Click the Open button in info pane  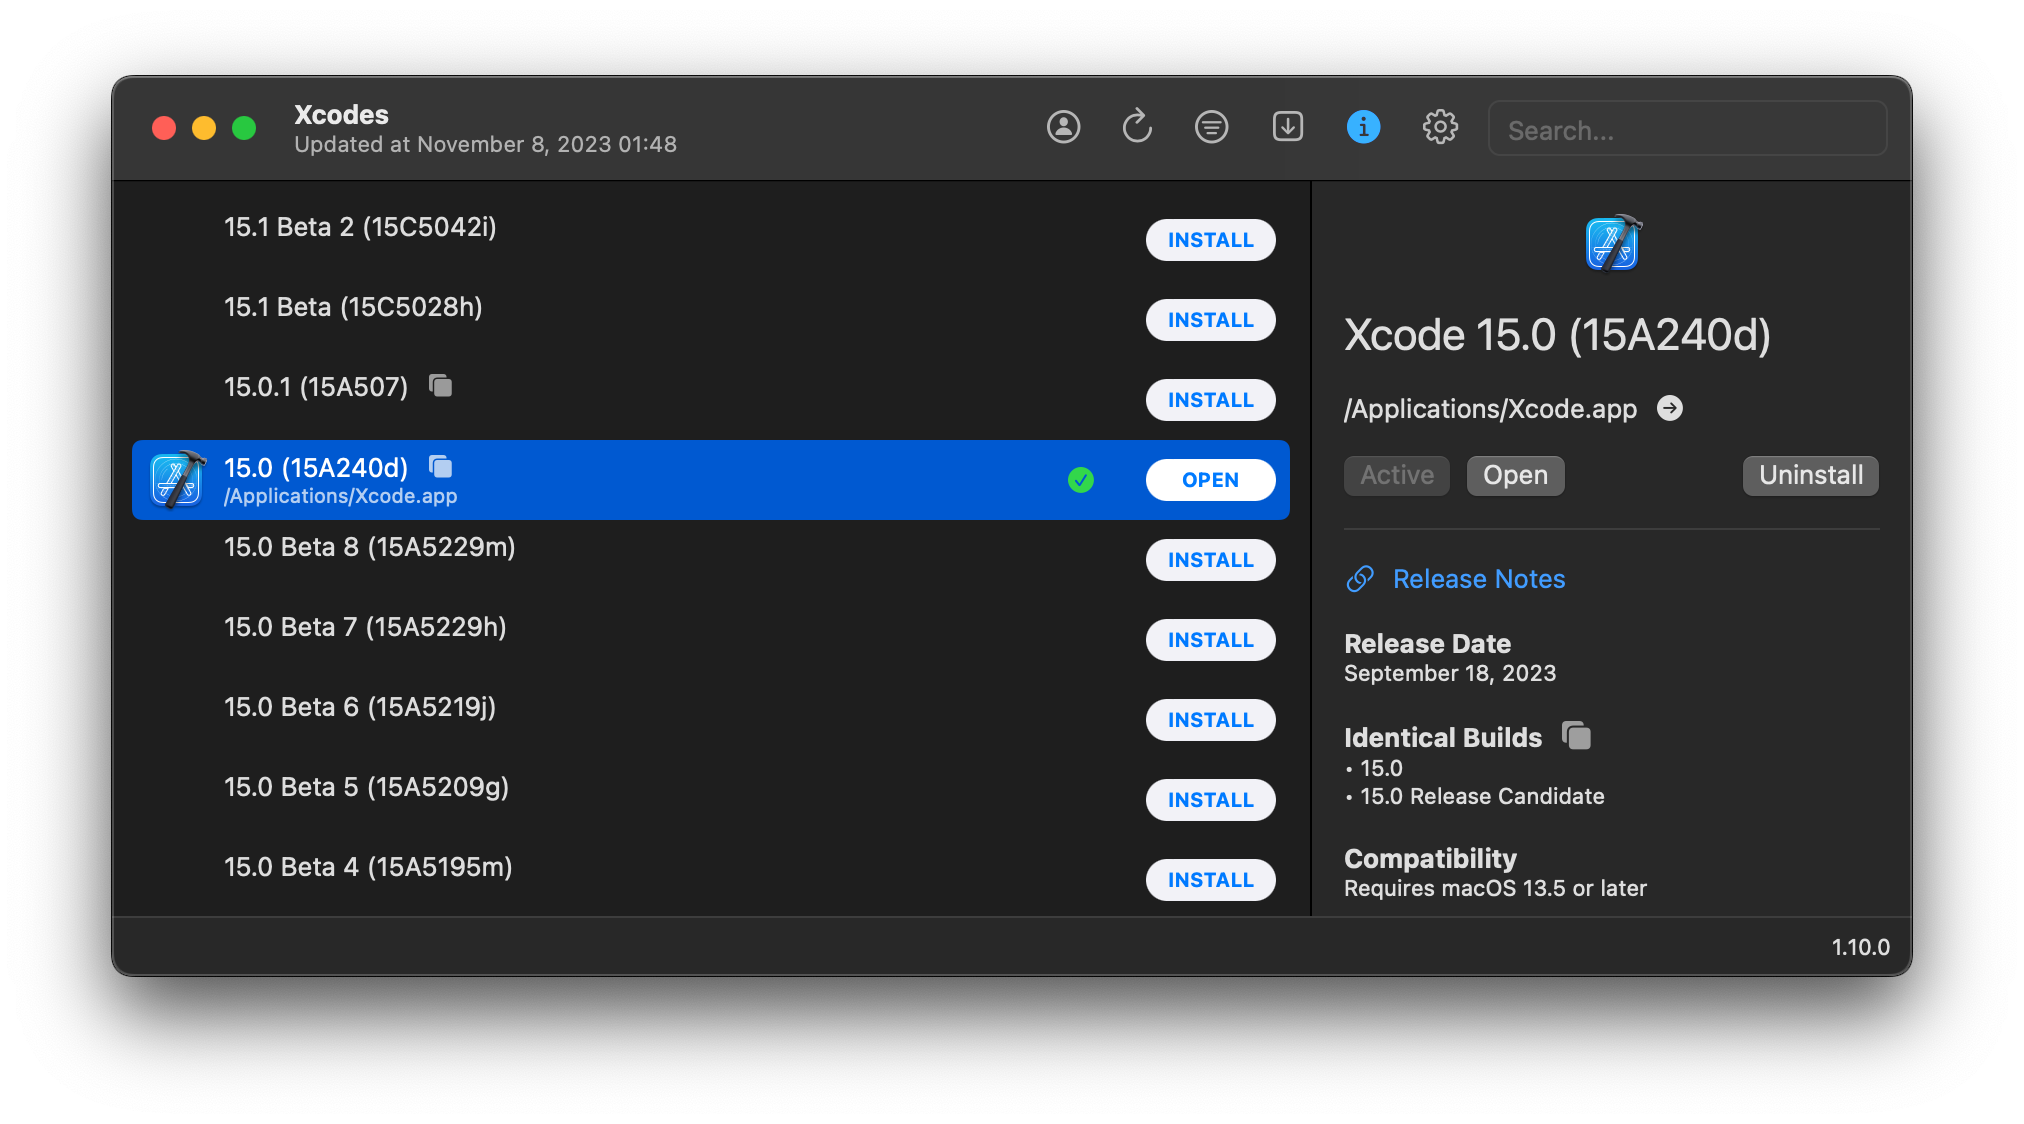(x=1515, y=475)
